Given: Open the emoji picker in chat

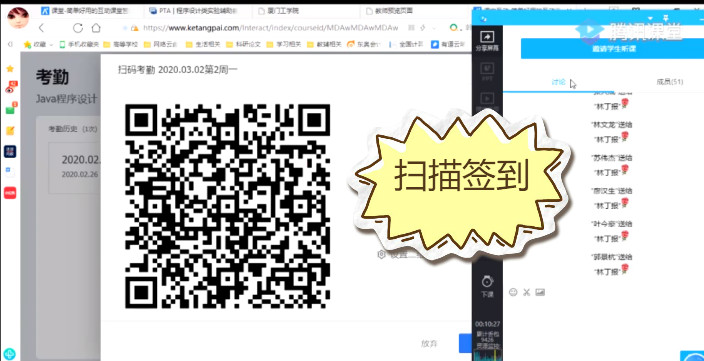Looking at the screenshot, I should click(x=513, y=292).
